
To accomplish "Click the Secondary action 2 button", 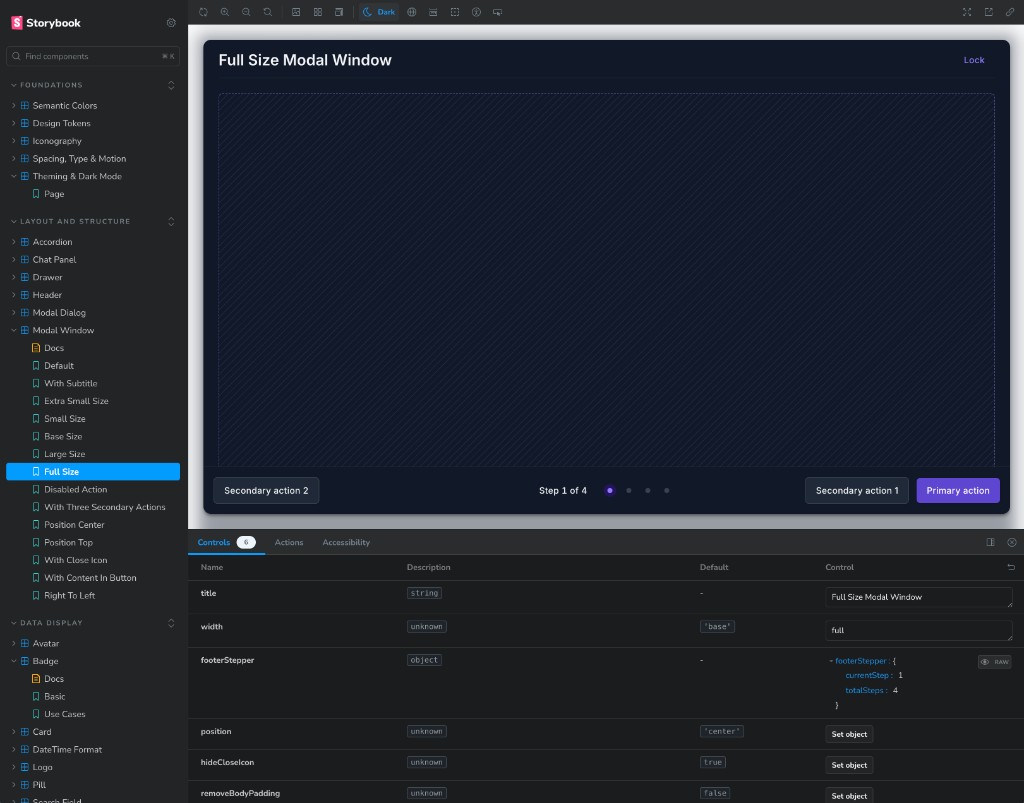I will tap(266, 490).
